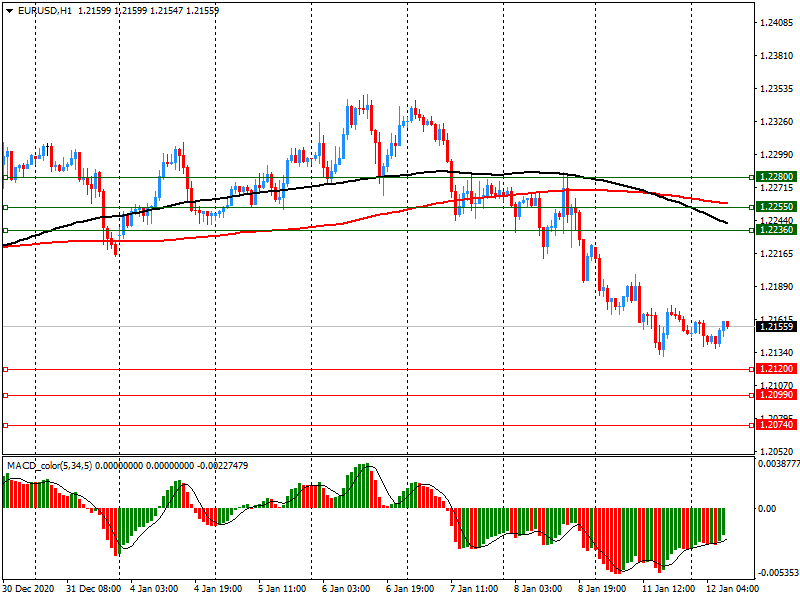The height and width of the screenshot is (600, 800).
Task: Click left square handle of 1.20740 line
Action: coord(5,425)
